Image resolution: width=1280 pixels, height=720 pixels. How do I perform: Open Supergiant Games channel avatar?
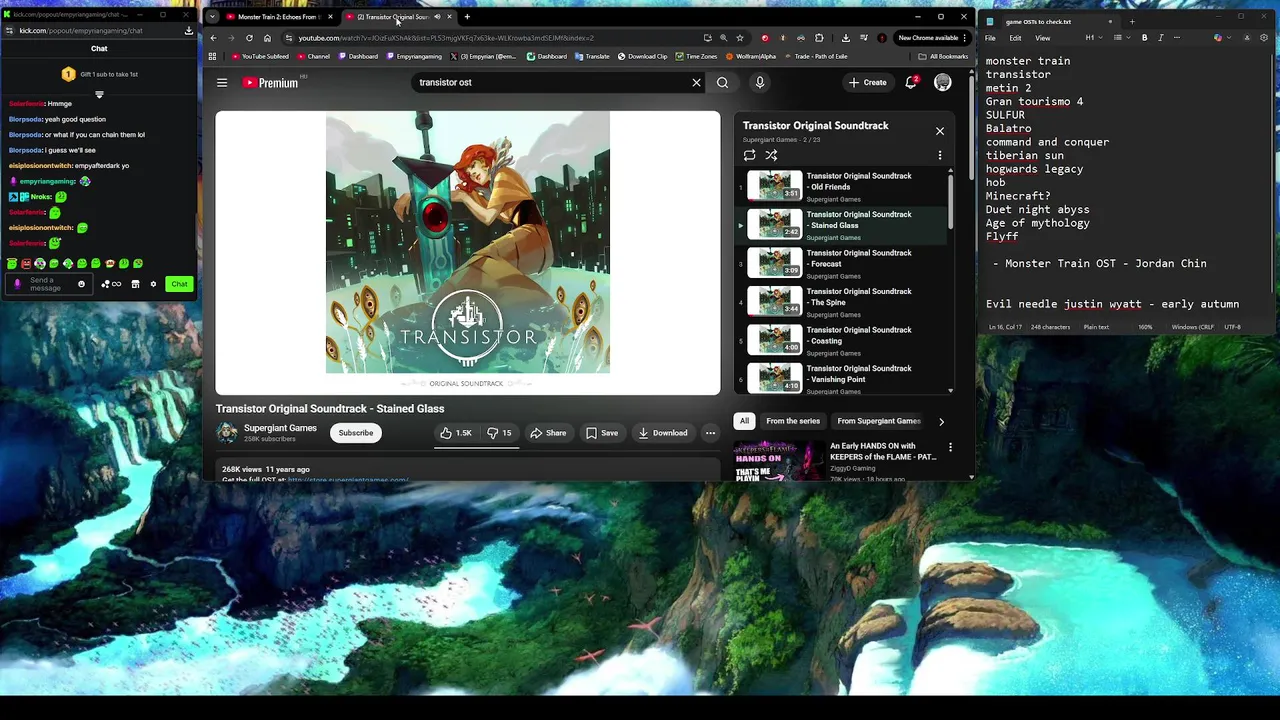pyautogui.click(x=227, y=432)
